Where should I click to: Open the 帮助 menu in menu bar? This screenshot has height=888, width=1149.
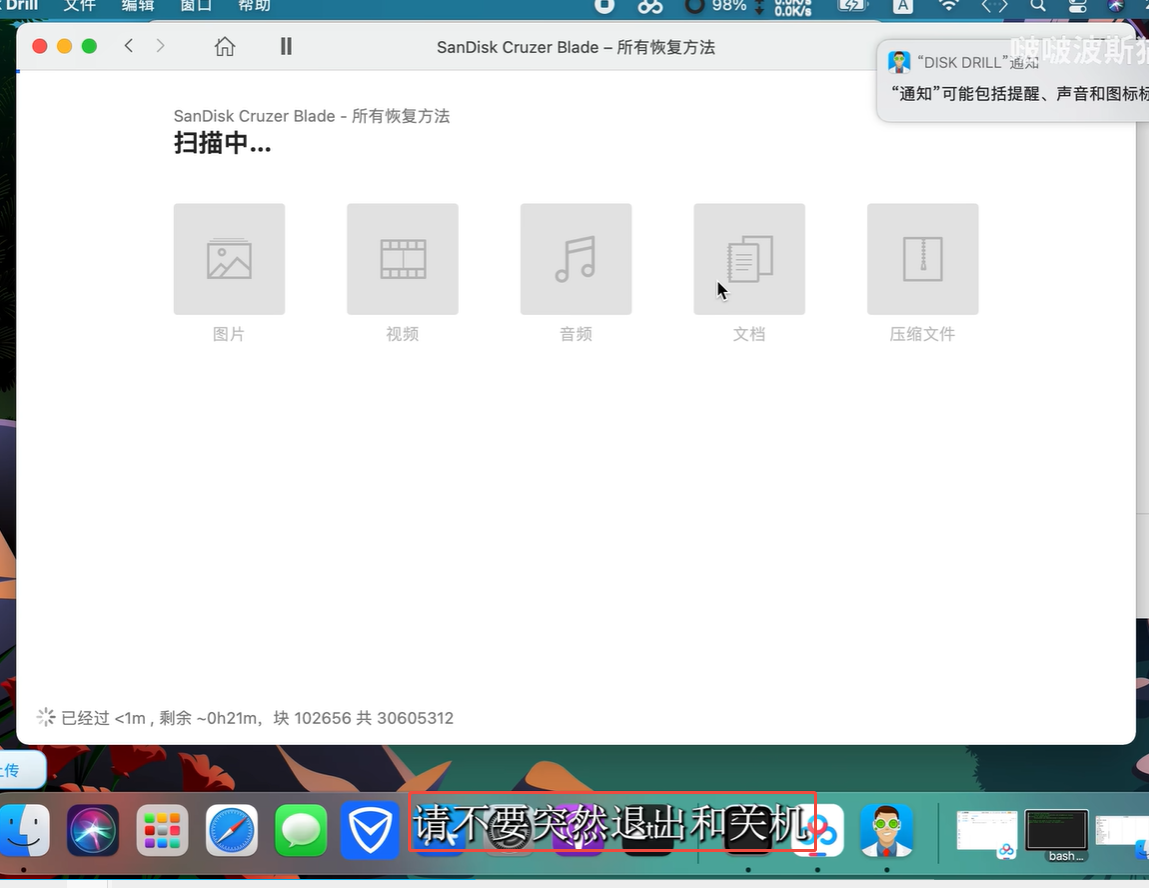pos(255,6)
